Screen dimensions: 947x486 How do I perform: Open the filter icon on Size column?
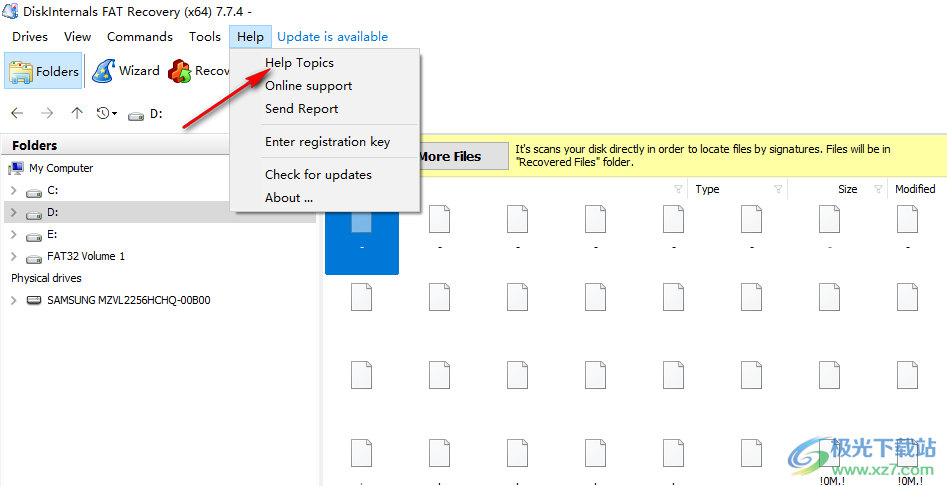pyautogui.click(x=878, y=190)
